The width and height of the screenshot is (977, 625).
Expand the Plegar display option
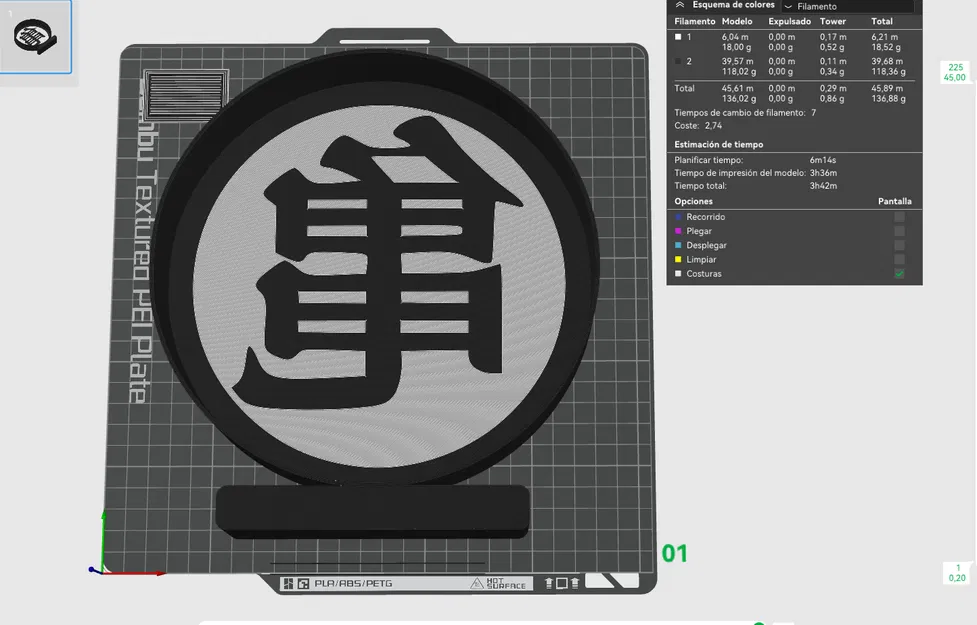click(x=899, y=231)
